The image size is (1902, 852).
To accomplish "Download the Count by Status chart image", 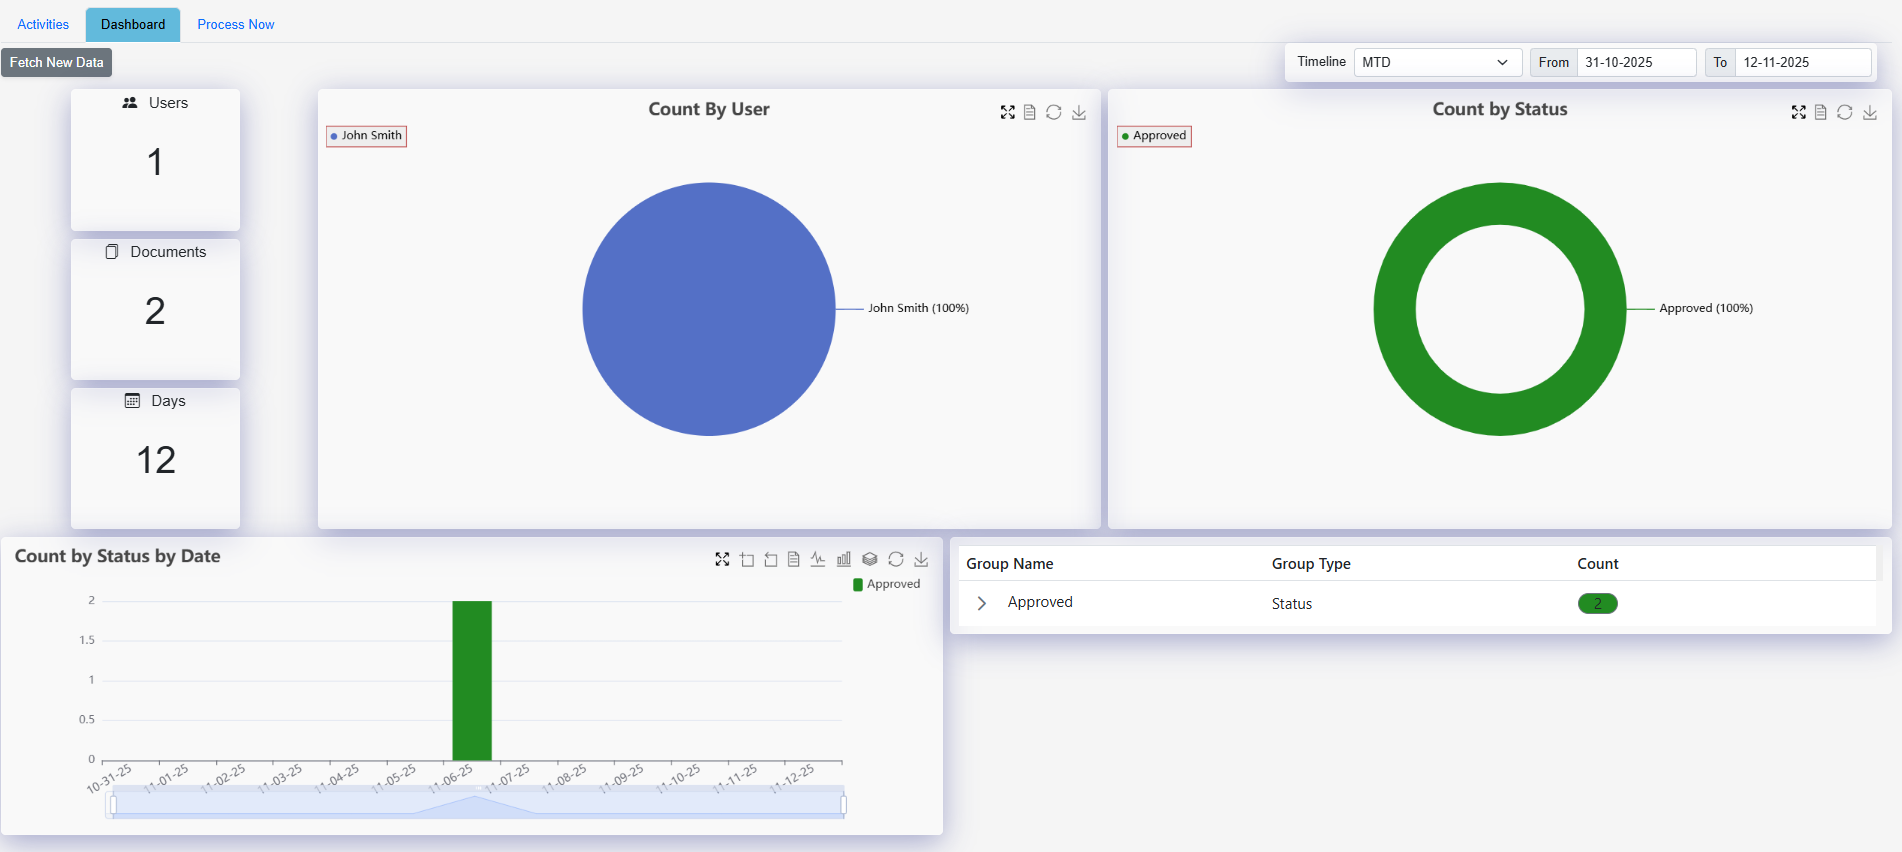I will tap(1869, 112).
